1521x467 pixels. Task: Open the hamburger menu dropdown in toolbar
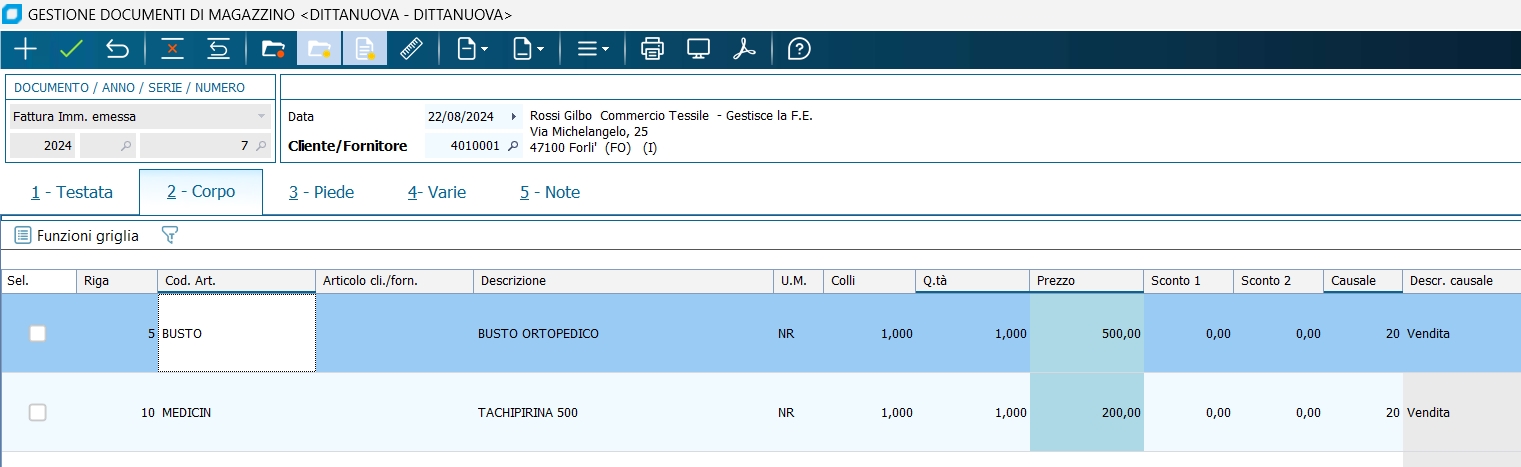coord(593,49)
